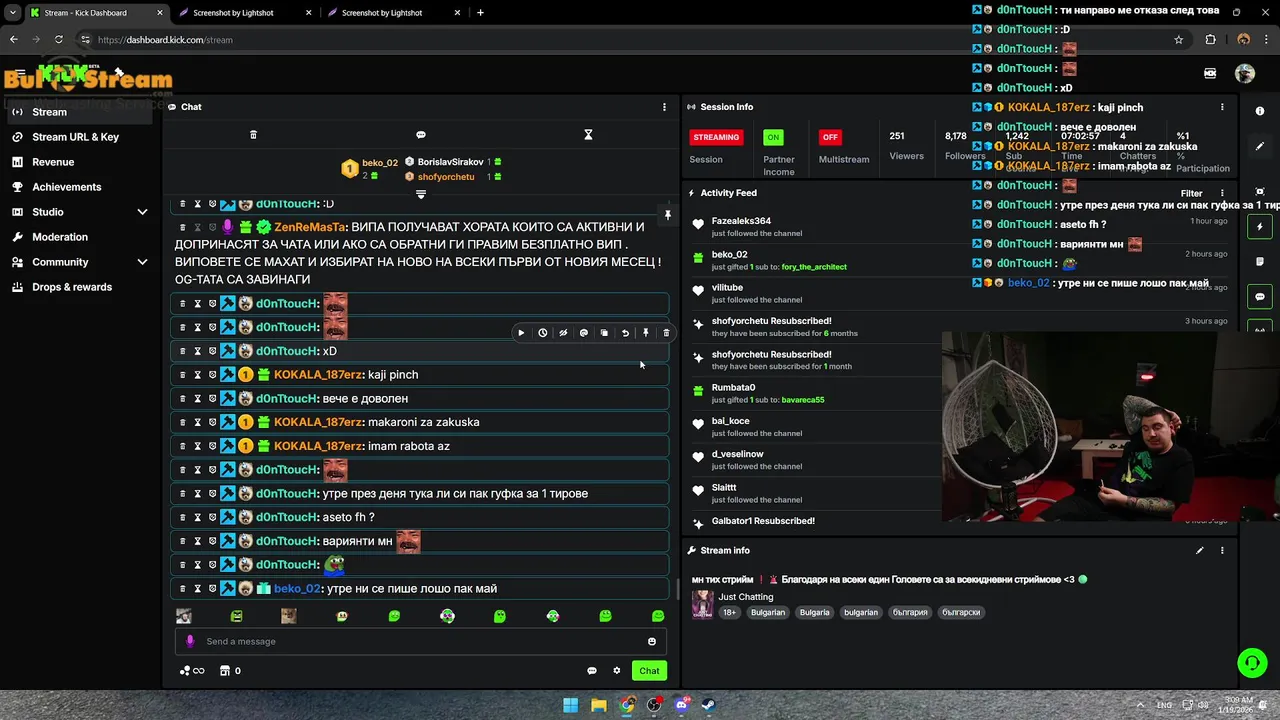Click speech bubble icon left of chat settings gear

pos(592,671)
